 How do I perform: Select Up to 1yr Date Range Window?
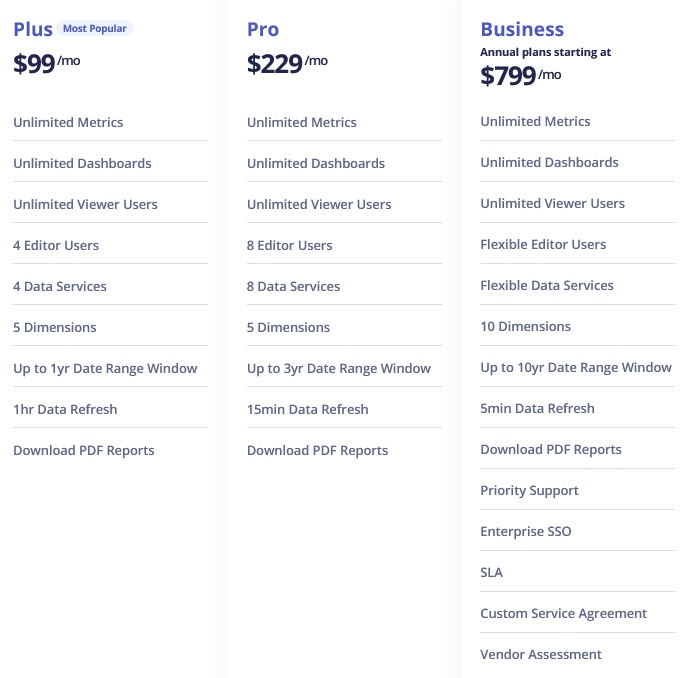(x=105, y=368)
